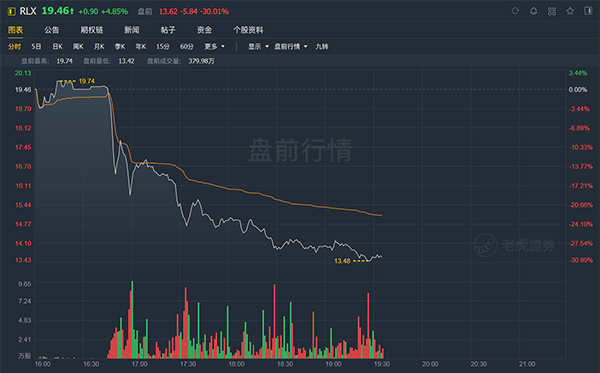This screenshot has height=373, width=600.
Task: Click the 9.65 volume axis label
Action: tap(24, 284)
